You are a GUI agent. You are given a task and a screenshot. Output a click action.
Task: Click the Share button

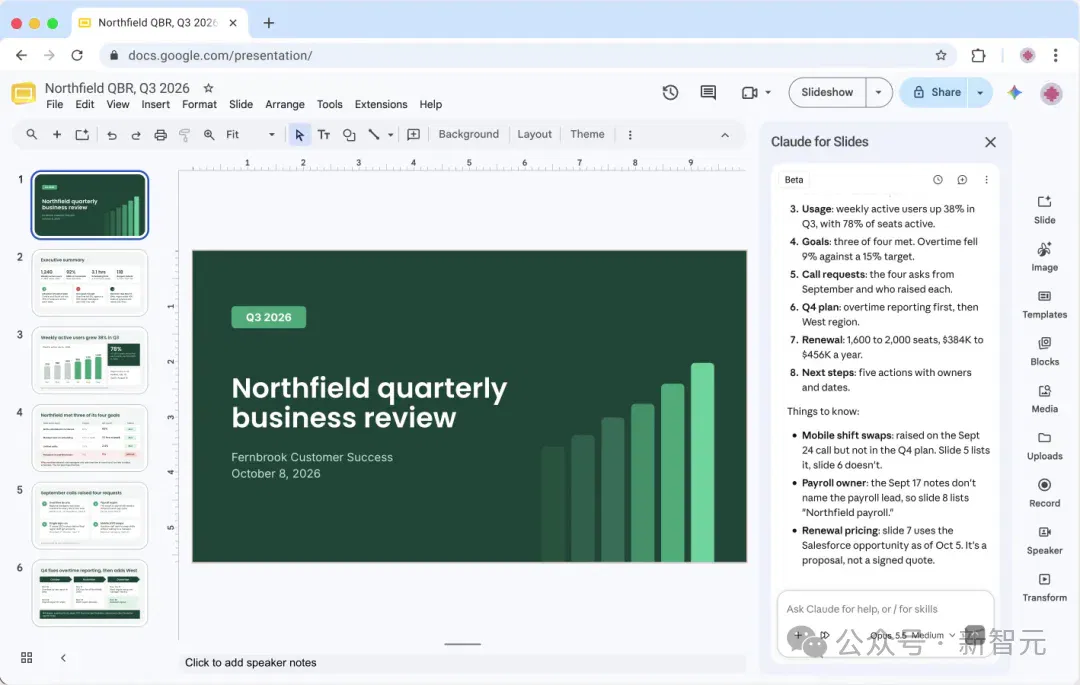point(937,92)
